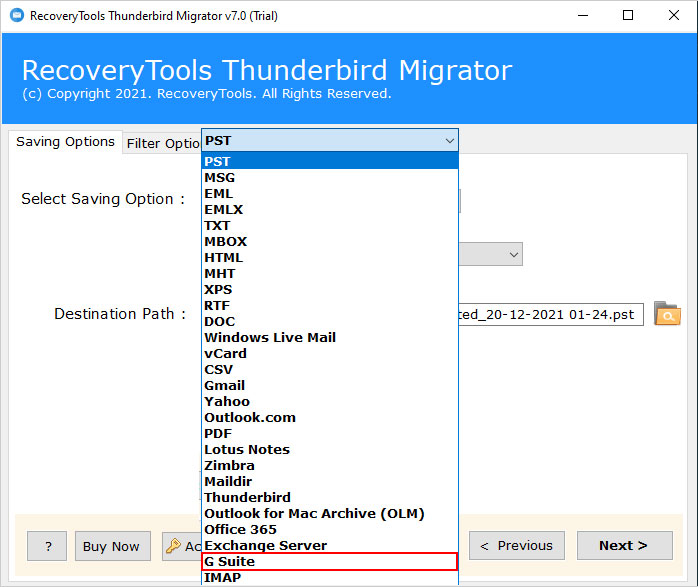Click the Next > button

click(625, 546)
